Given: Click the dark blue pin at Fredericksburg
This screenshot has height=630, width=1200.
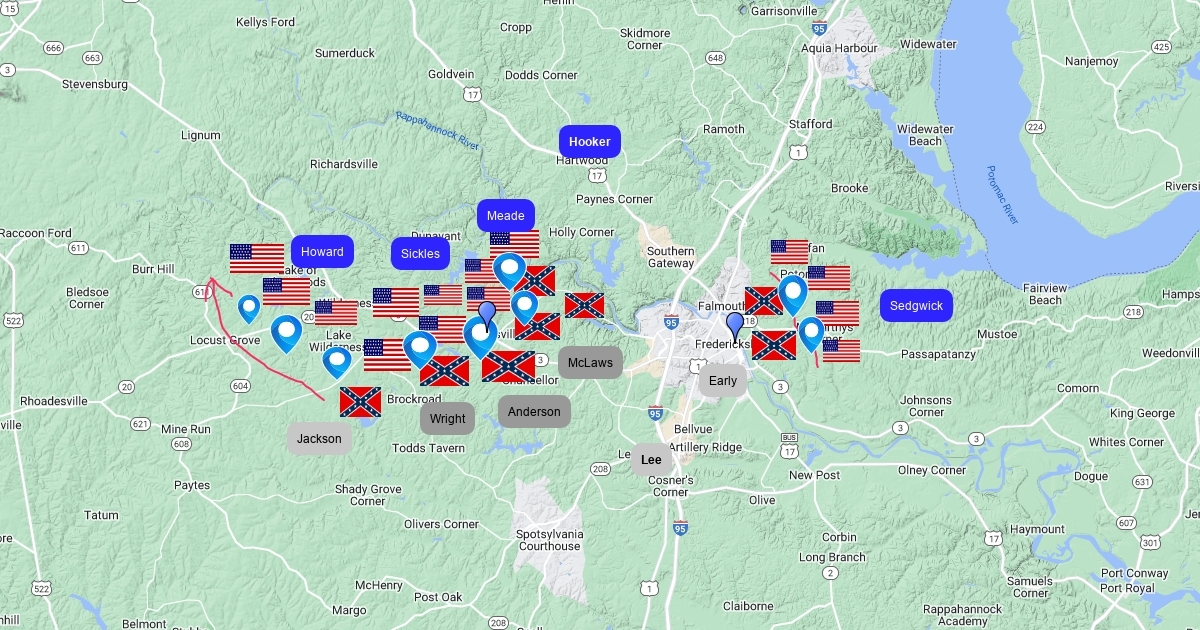Looking at the screenshot, I should click(735, 325).
